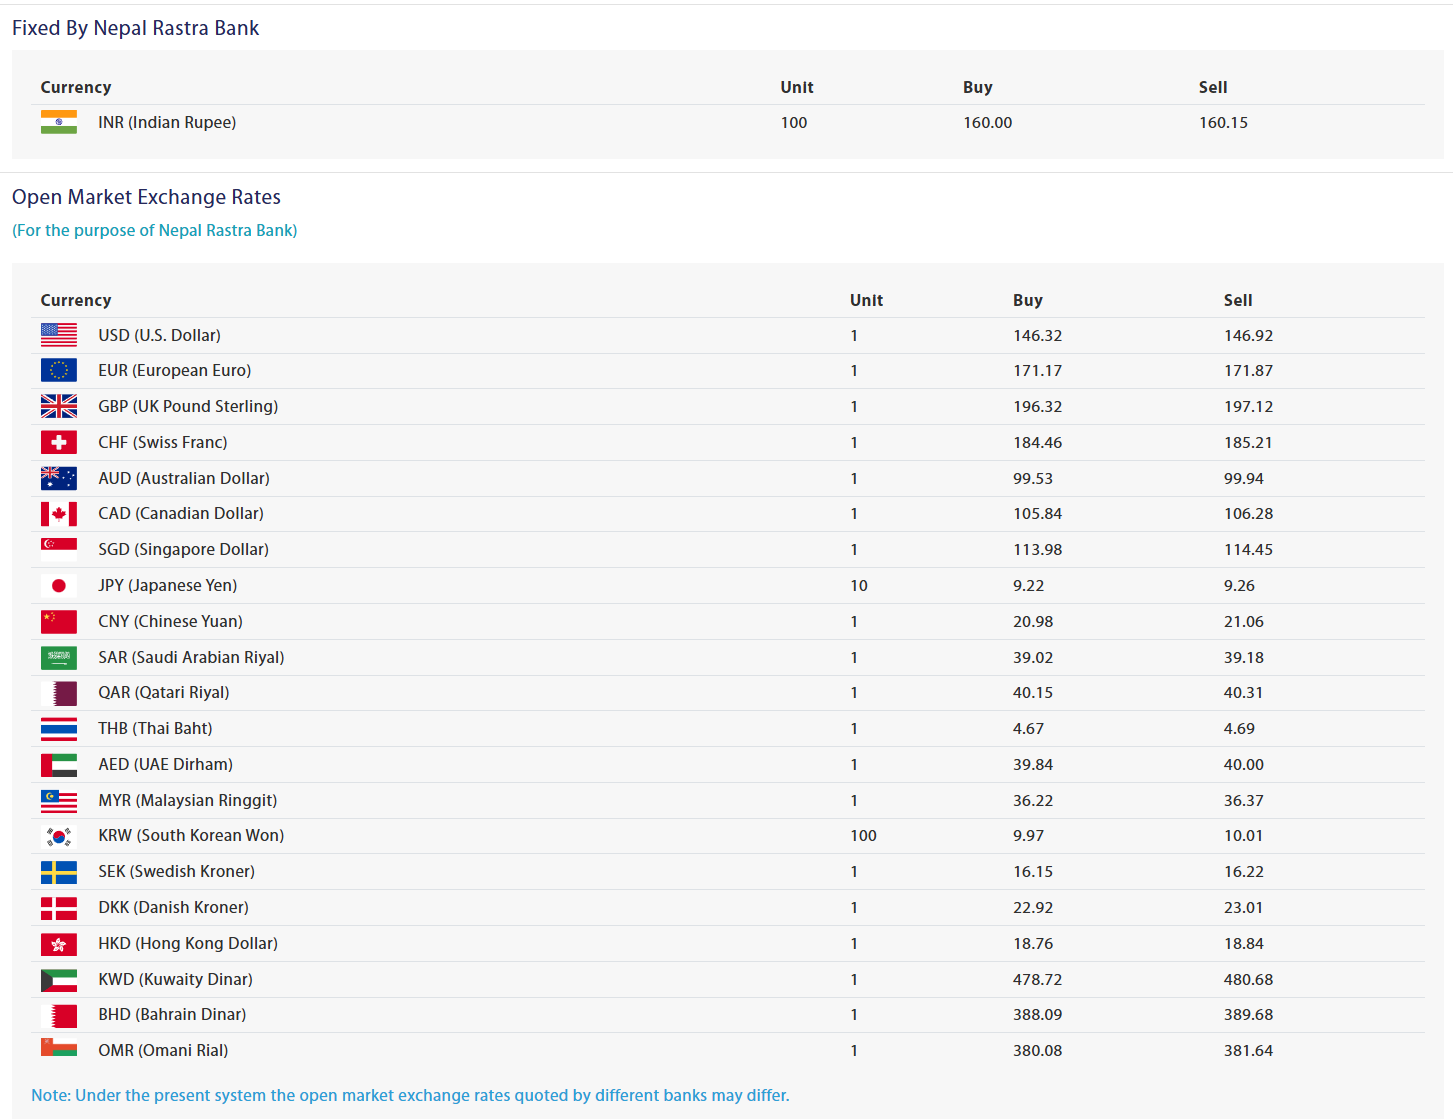Click the Saudi Arabian flag icon
This screenshot has width=1453, height=1119.
(58, 657)
